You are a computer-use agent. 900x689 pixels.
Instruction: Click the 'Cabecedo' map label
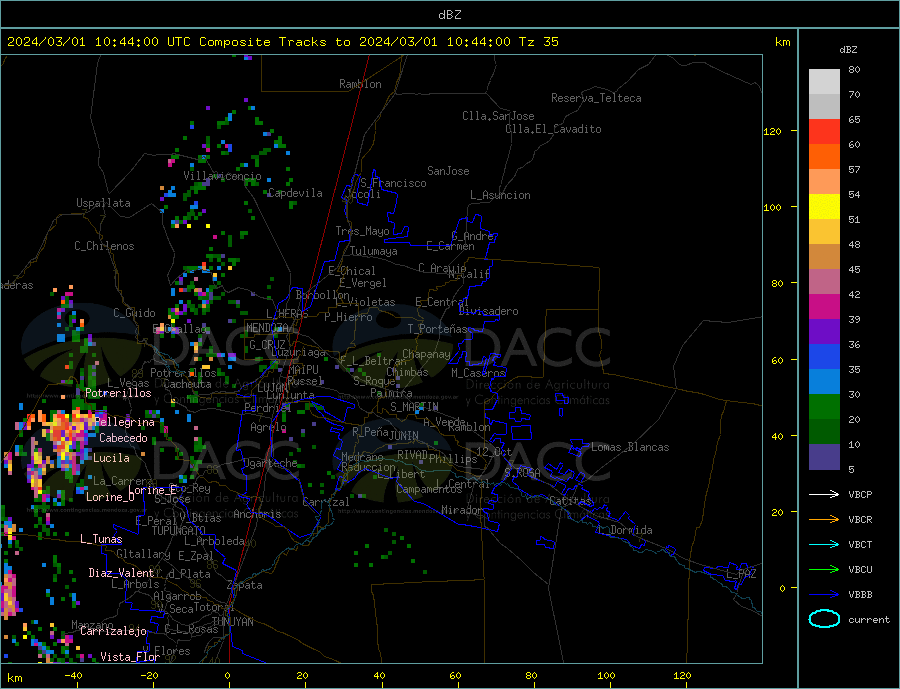pos(123,438)
